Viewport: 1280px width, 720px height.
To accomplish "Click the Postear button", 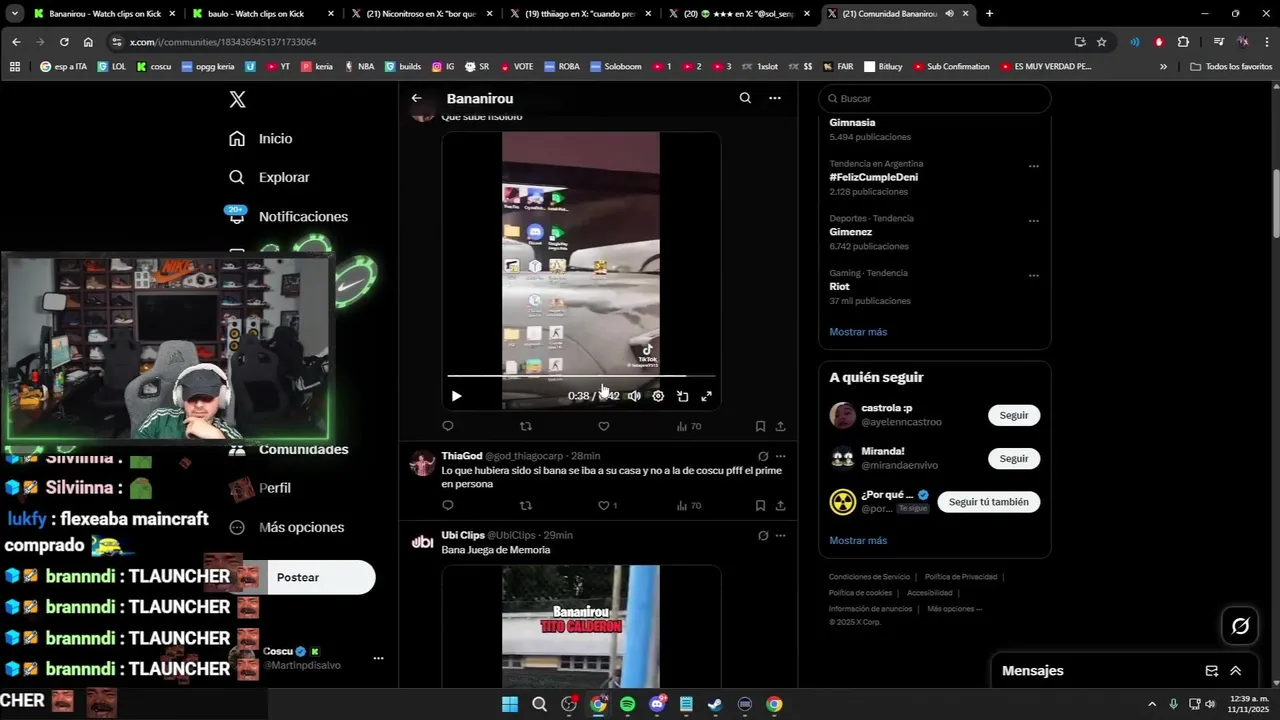I will (298, 578).
